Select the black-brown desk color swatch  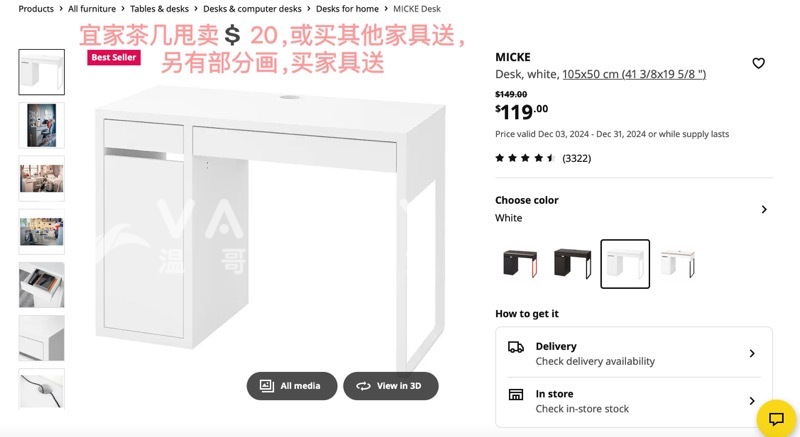click(572, 264)
